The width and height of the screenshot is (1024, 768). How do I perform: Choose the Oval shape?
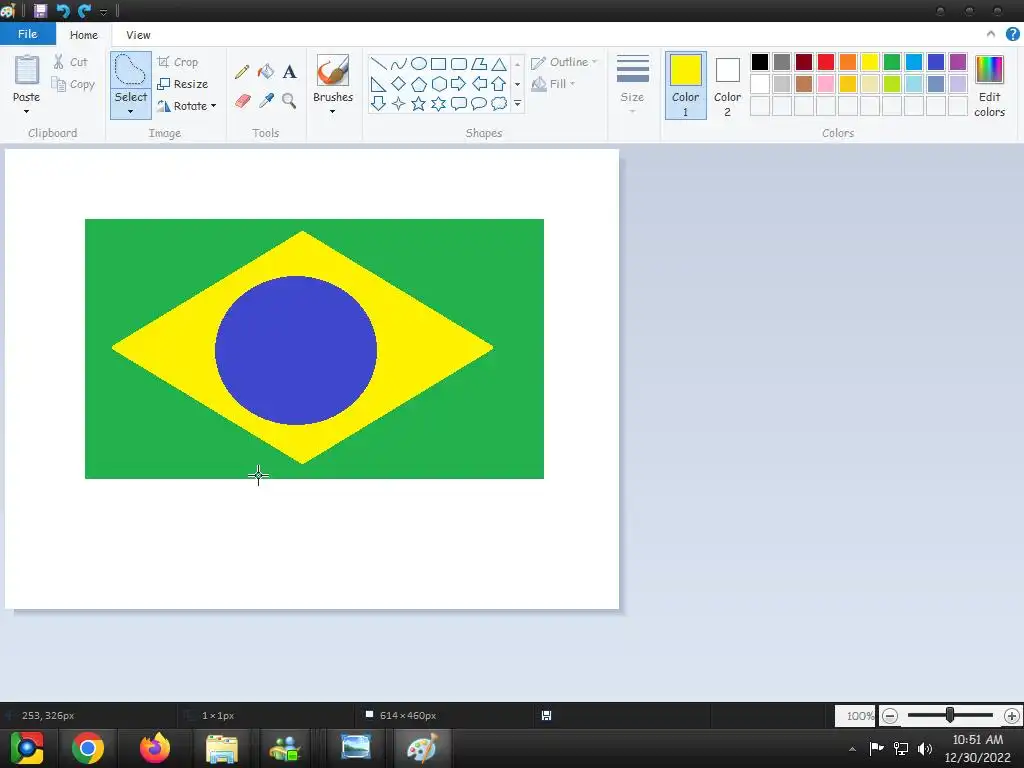pyautogui.click(x=419, y=63)
